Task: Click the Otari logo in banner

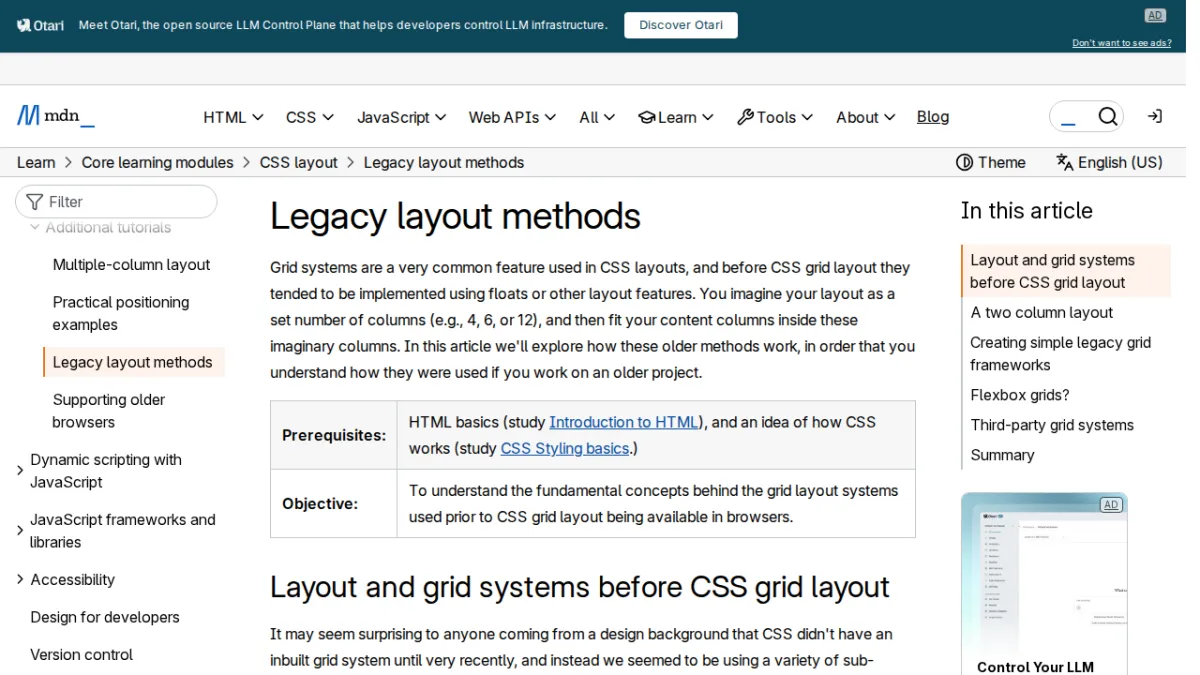Action: pyautogui.click(x=40, y=25)
